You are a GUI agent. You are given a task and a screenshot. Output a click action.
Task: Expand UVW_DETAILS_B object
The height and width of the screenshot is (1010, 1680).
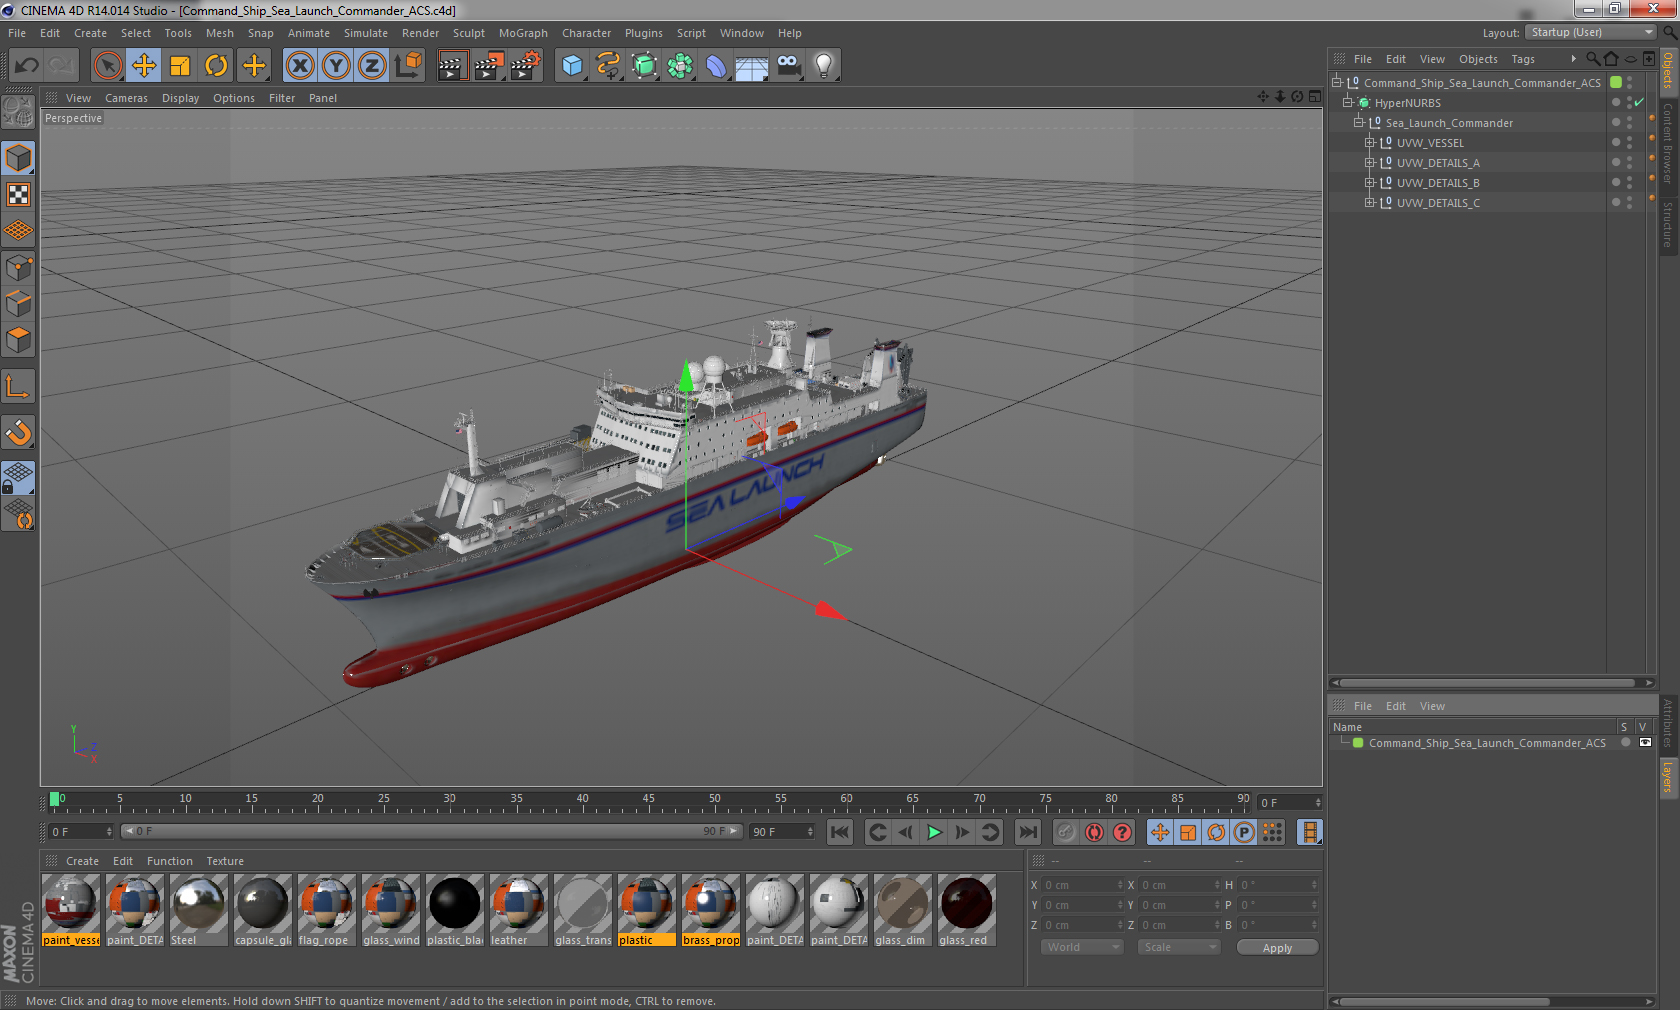1370,182
